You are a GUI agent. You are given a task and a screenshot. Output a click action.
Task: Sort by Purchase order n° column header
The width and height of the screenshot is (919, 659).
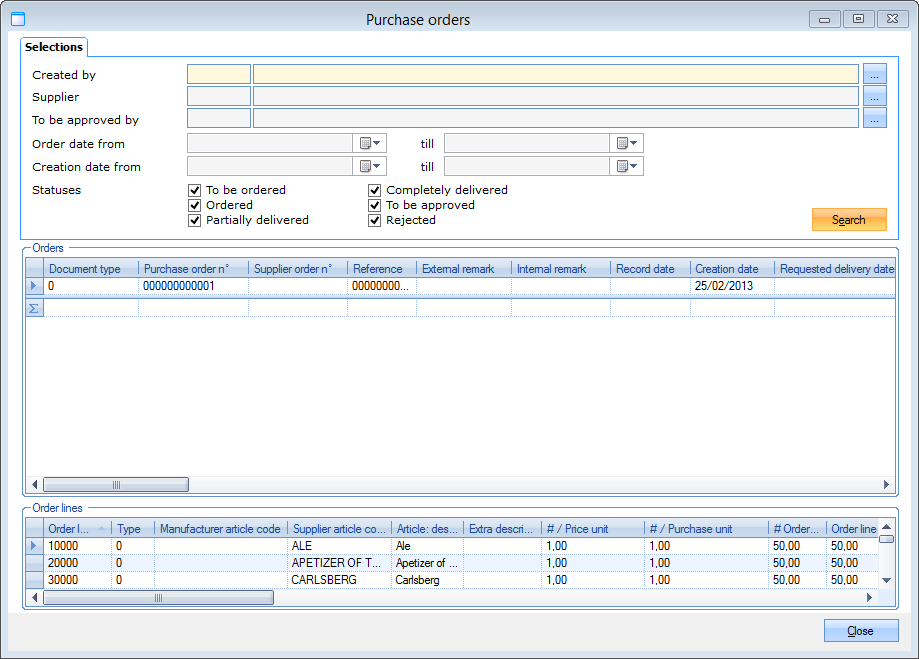click(x=193, y=269)
